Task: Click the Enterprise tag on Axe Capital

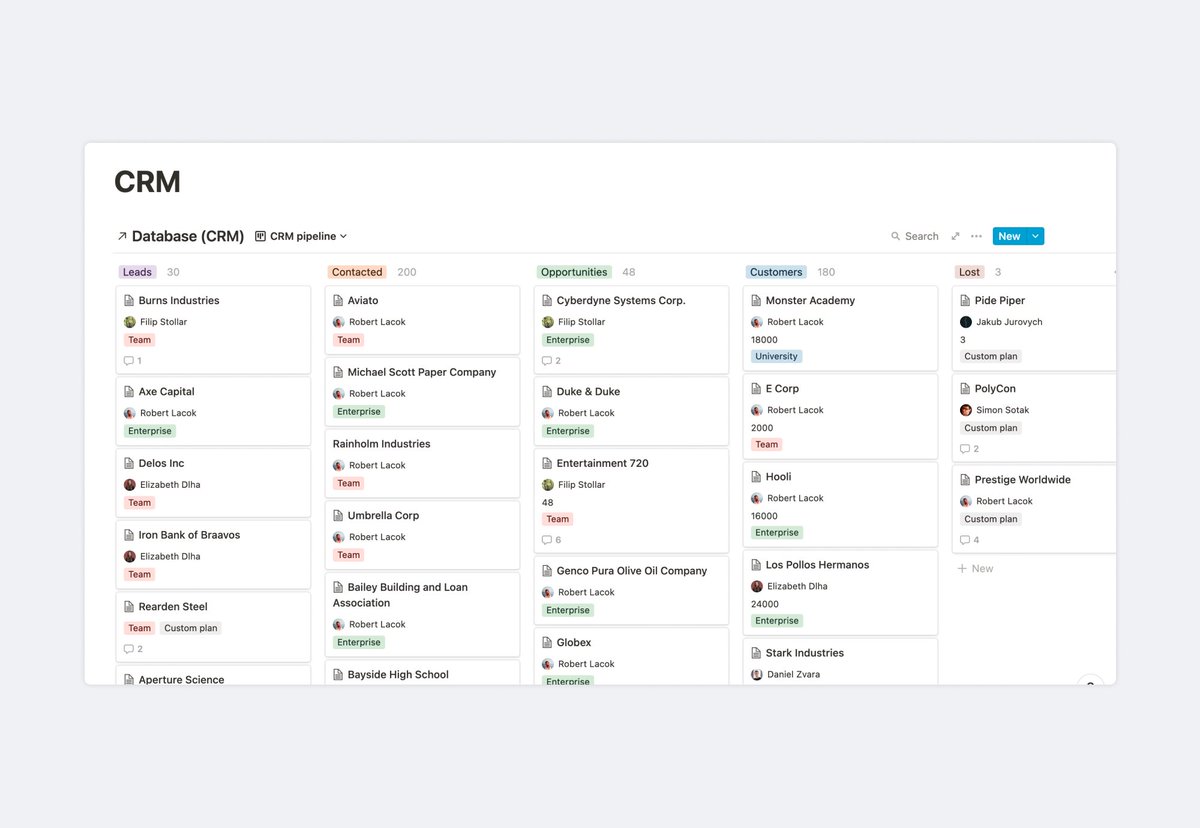Action: coord(149,430)
